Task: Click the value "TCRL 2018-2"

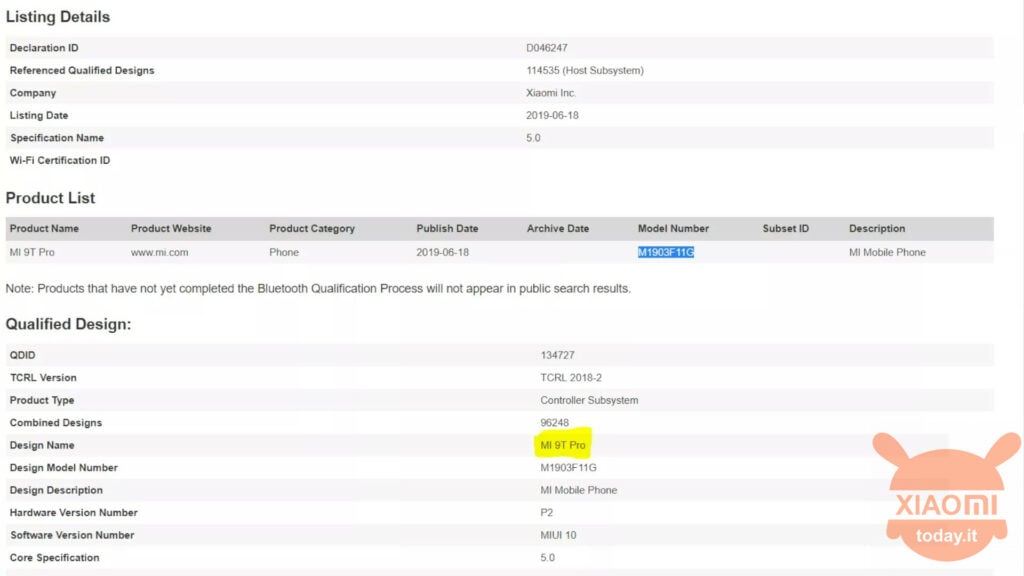Action: coord(571,377)
